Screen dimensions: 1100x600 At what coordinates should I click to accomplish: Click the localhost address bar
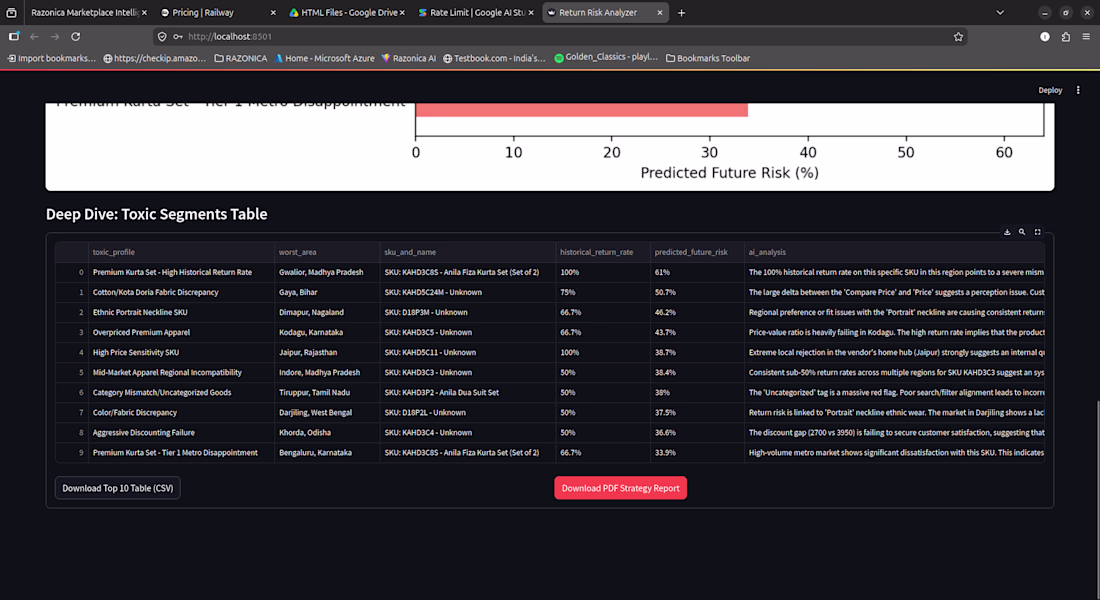point(561,36)
